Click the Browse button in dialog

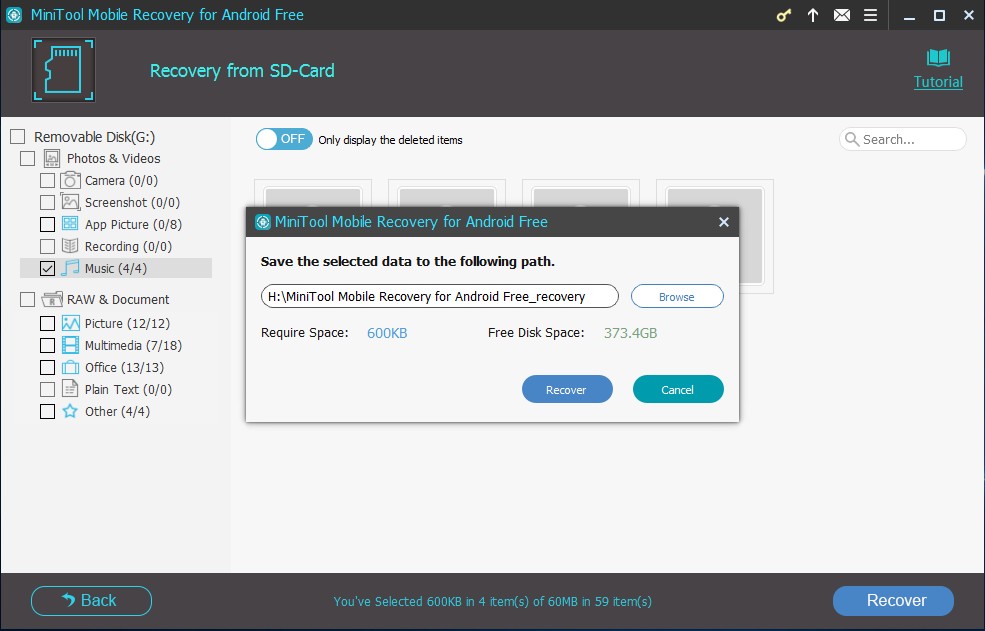(x=677, y=297)
